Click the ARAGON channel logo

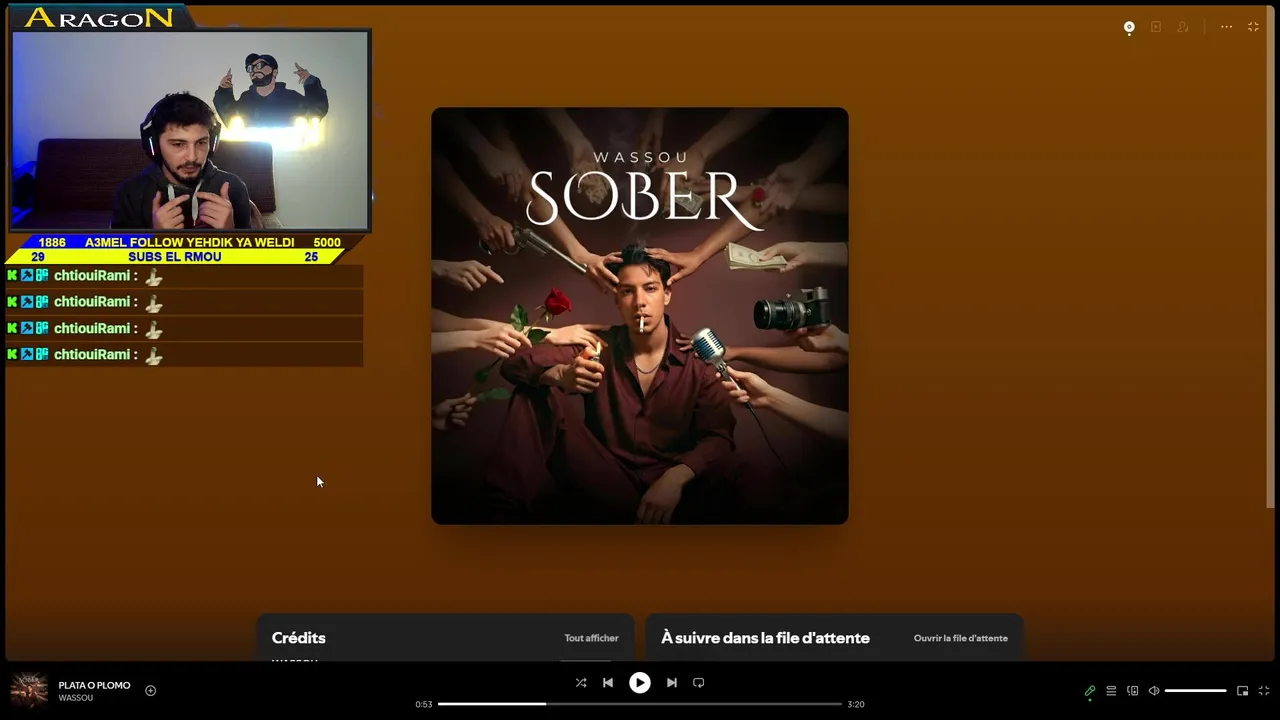point(99,18)
